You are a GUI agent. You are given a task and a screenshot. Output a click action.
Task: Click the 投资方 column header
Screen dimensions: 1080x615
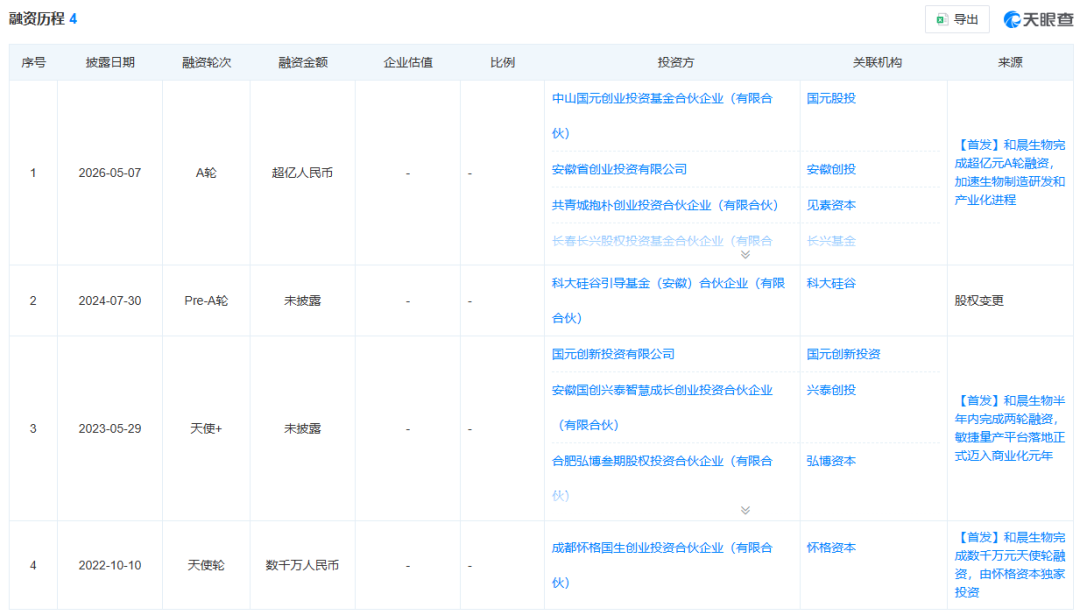pyautogui.click(x=675, y=63)
